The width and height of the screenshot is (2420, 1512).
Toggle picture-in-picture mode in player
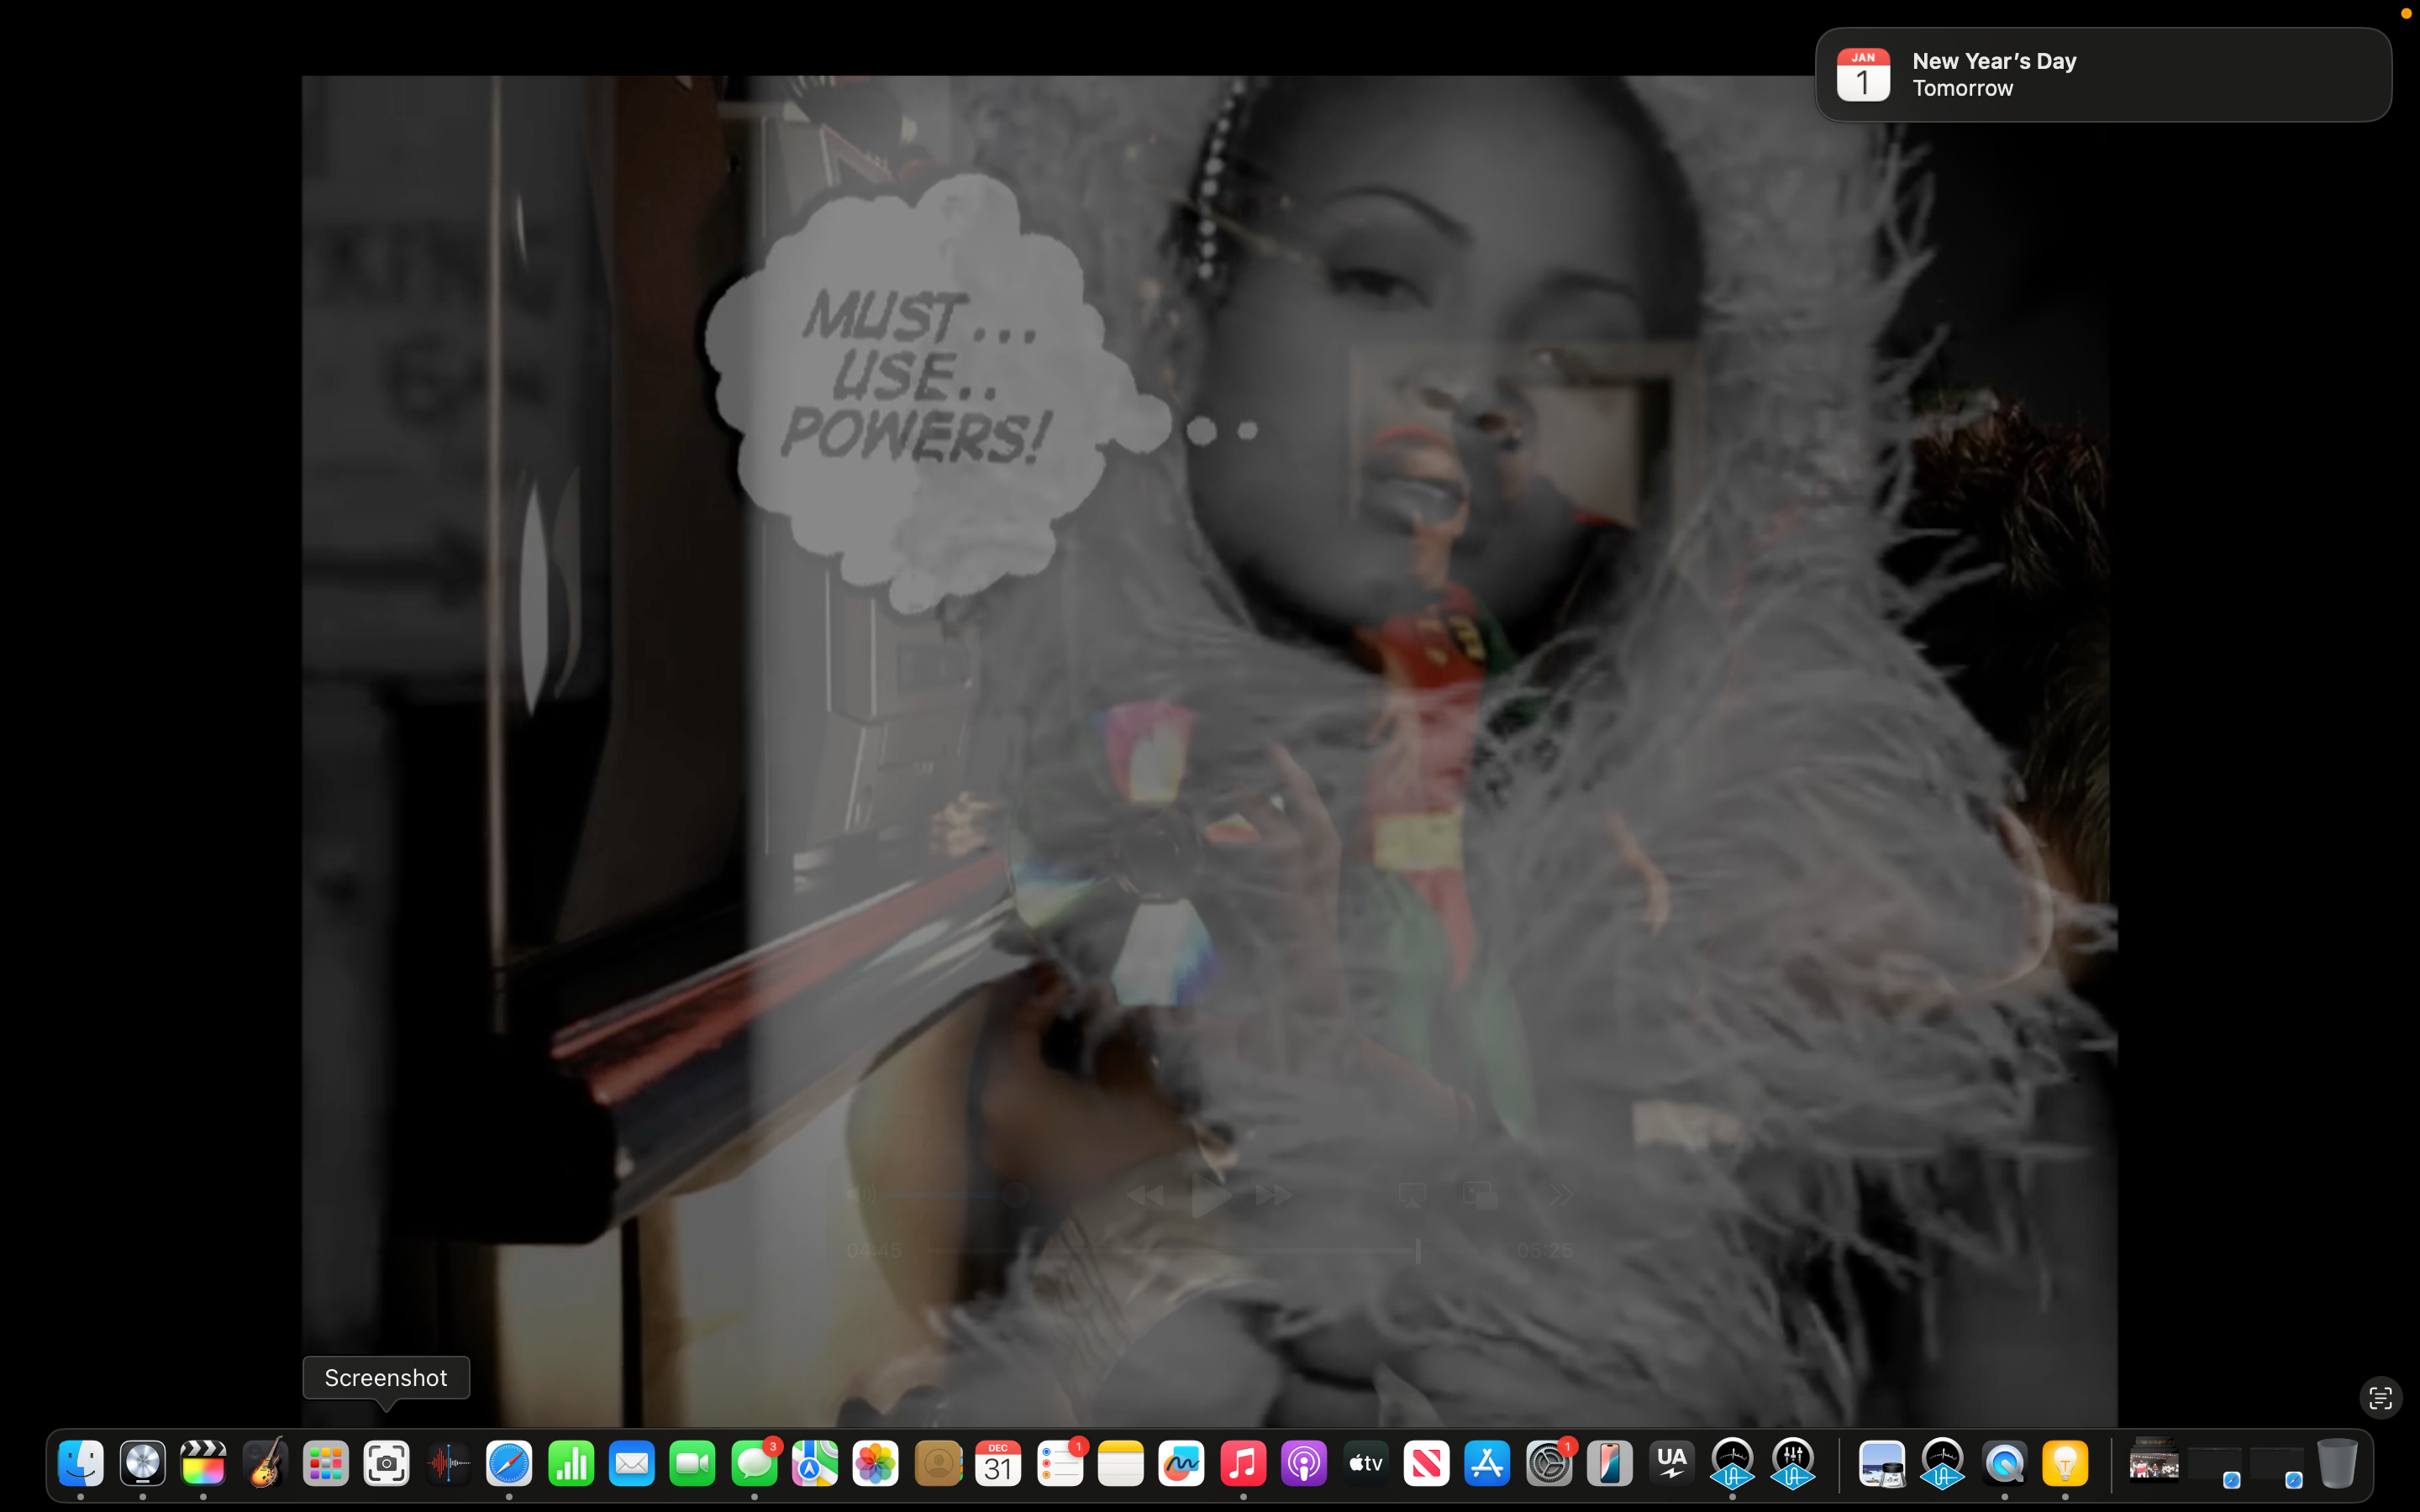1480,1194
